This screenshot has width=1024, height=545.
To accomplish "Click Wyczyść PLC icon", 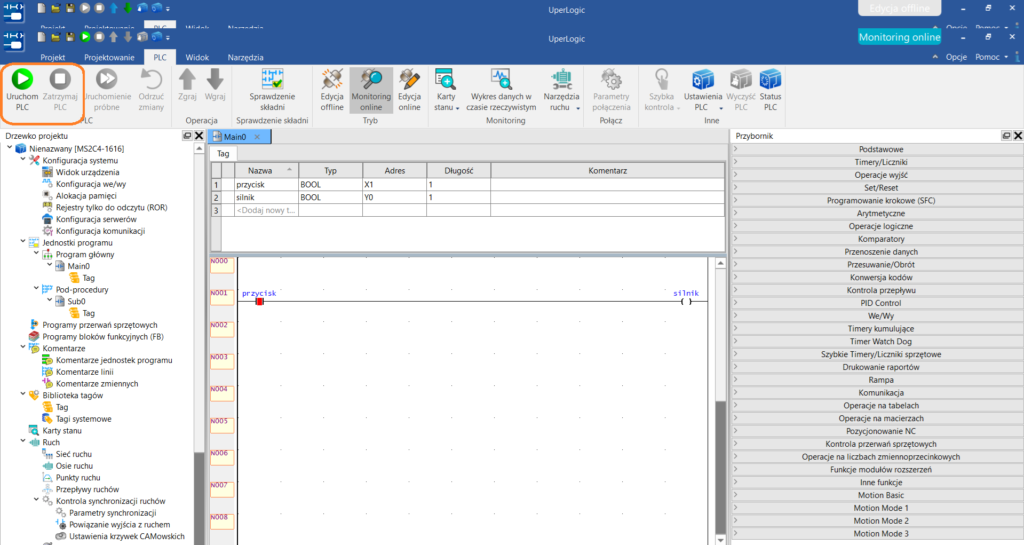I will (741, 80).
